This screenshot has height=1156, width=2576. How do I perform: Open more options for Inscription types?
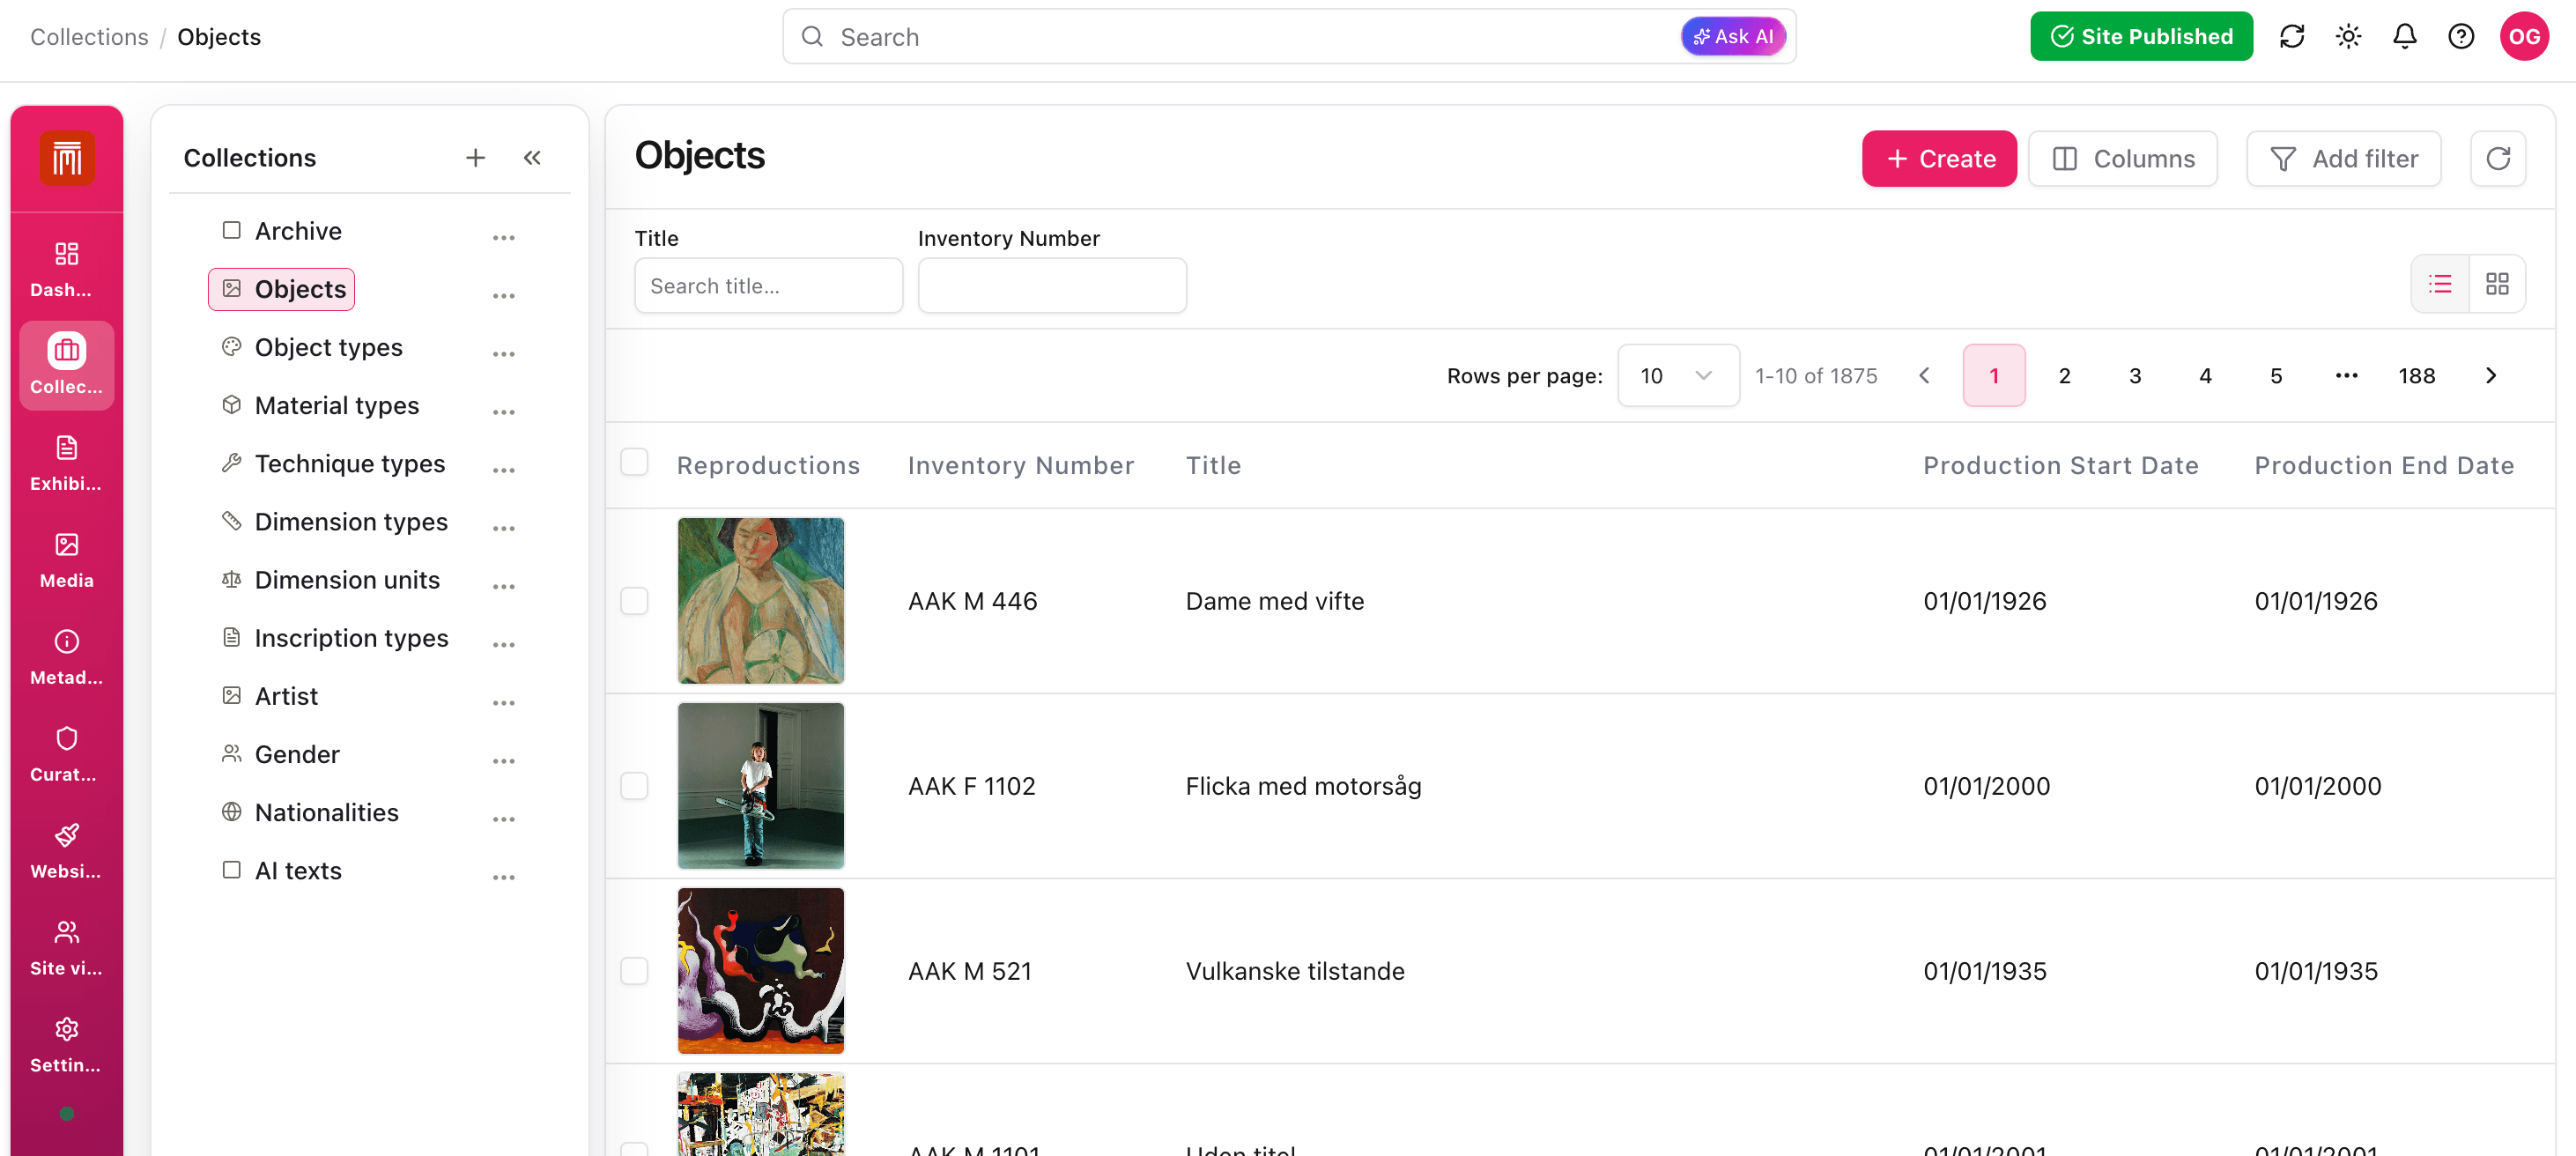click(x=503, y=645)
